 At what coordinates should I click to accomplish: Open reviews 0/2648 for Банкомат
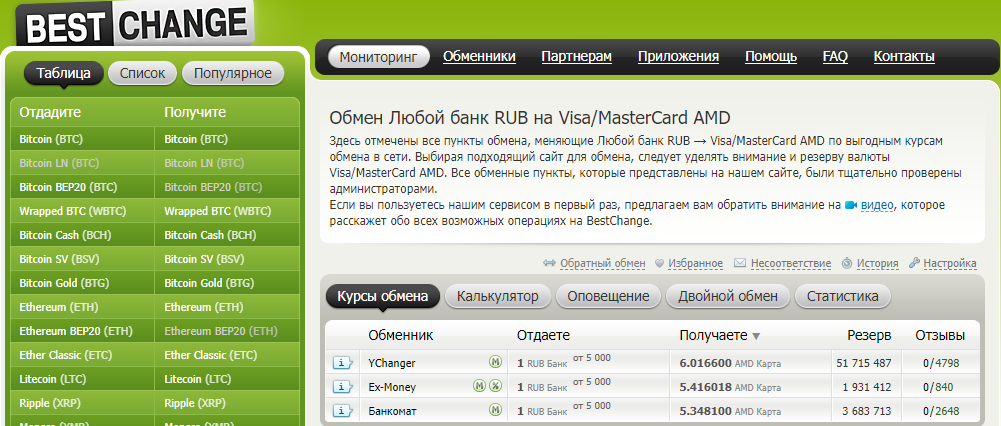(941, 411)
